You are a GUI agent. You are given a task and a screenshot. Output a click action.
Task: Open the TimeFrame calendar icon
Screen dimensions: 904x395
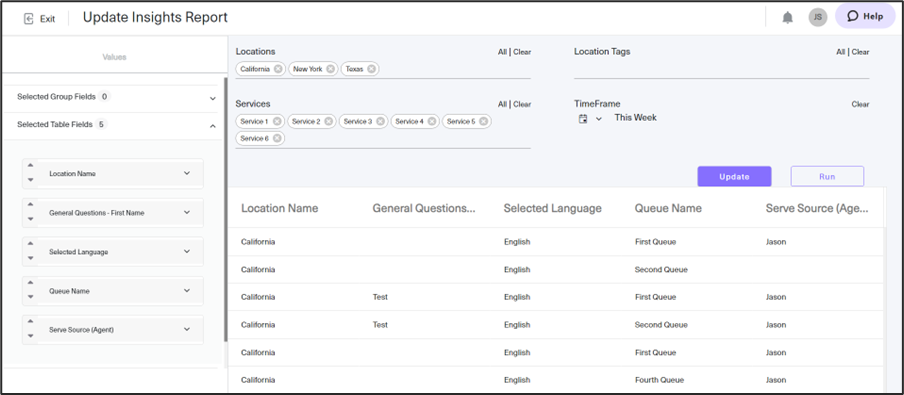tap(583, 119)
